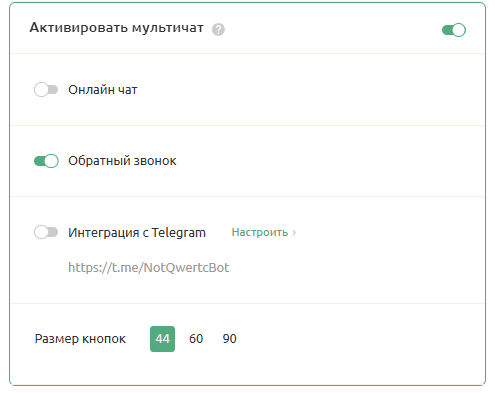The width and height of the screenshot is (495, 393).
Task: Click the Интеграция с Telegram label
Action: (137, 233)
